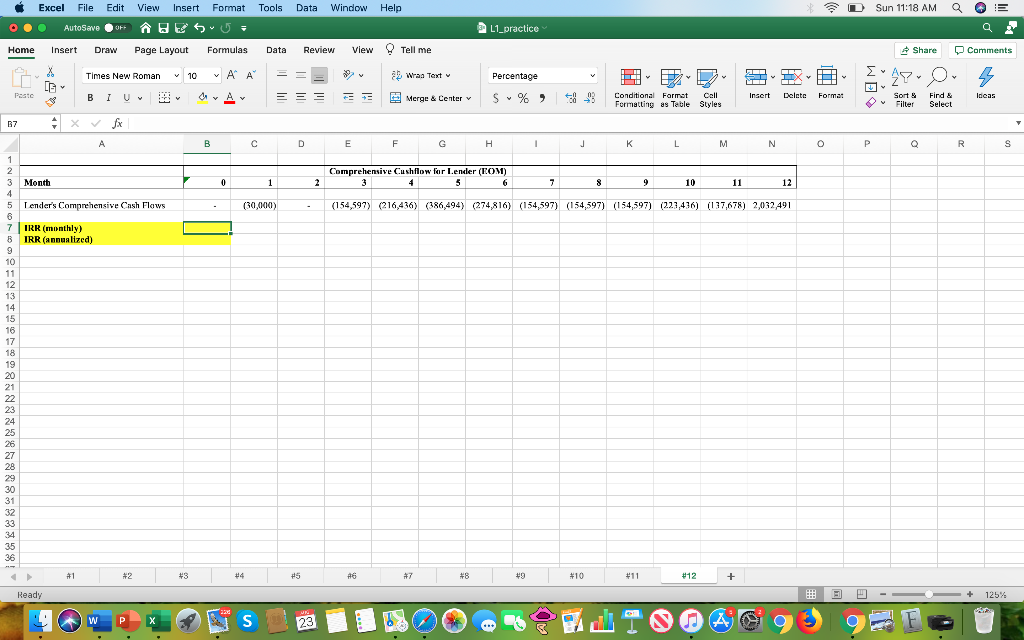
Task: Click the Delete cells icon
Action: [795, 84]
